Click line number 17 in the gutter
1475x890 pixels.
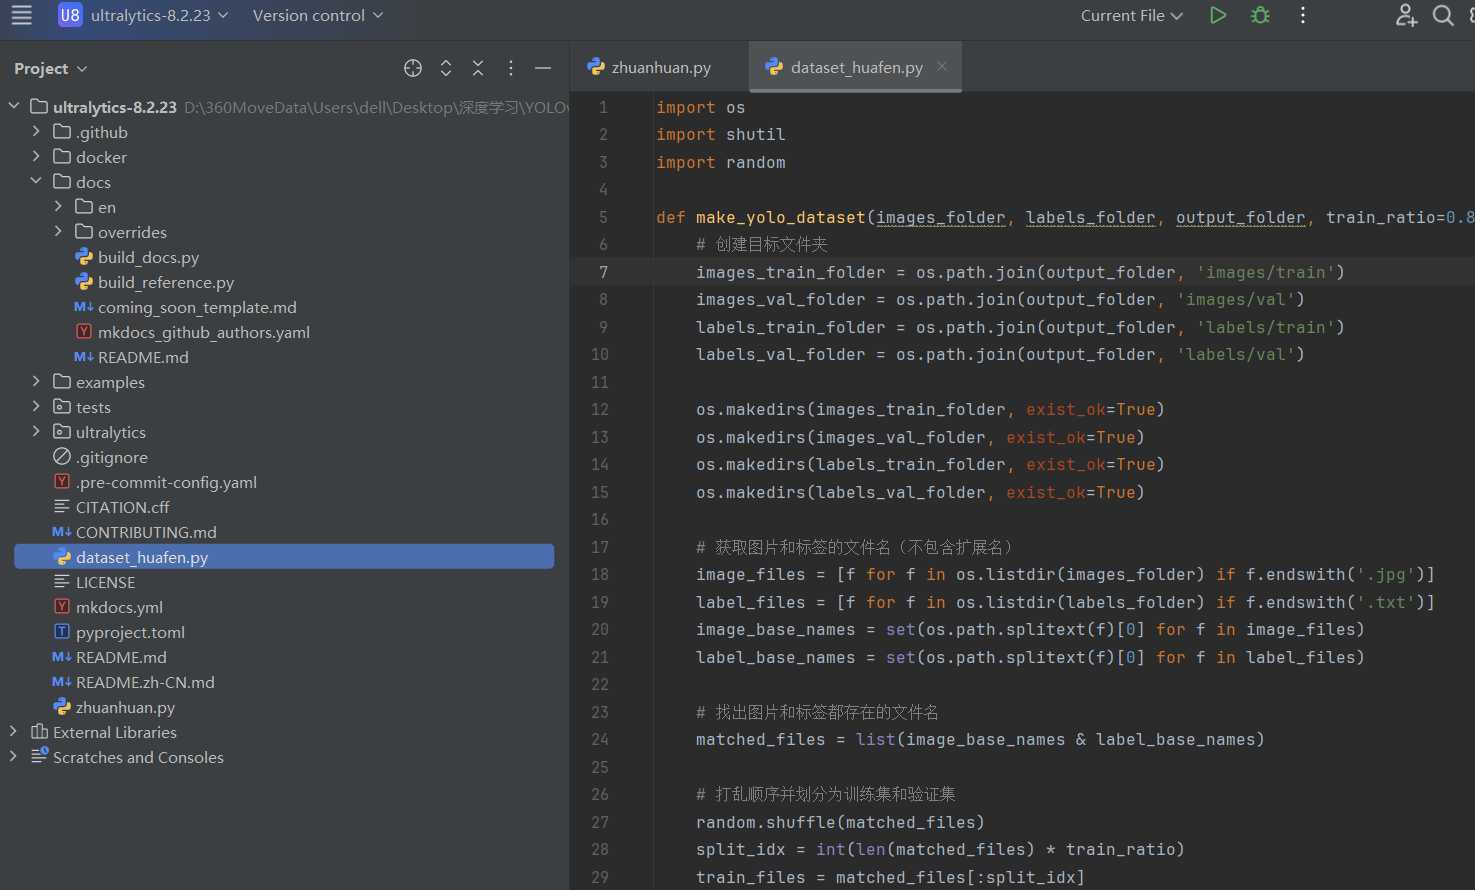point(600,547)
